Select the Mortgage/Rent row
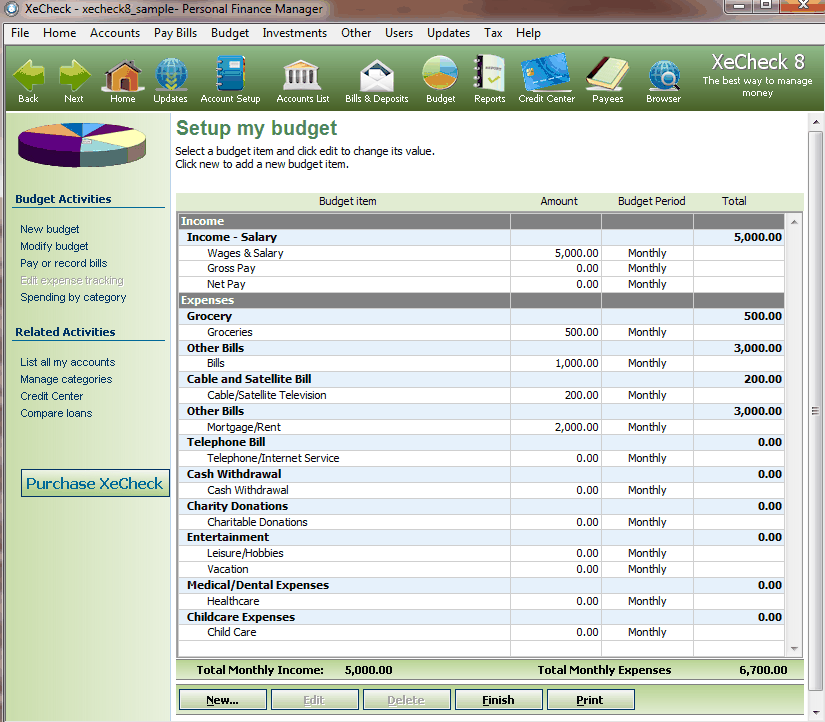The height and width of the screenshot is (722, 825). coord(481,427)
